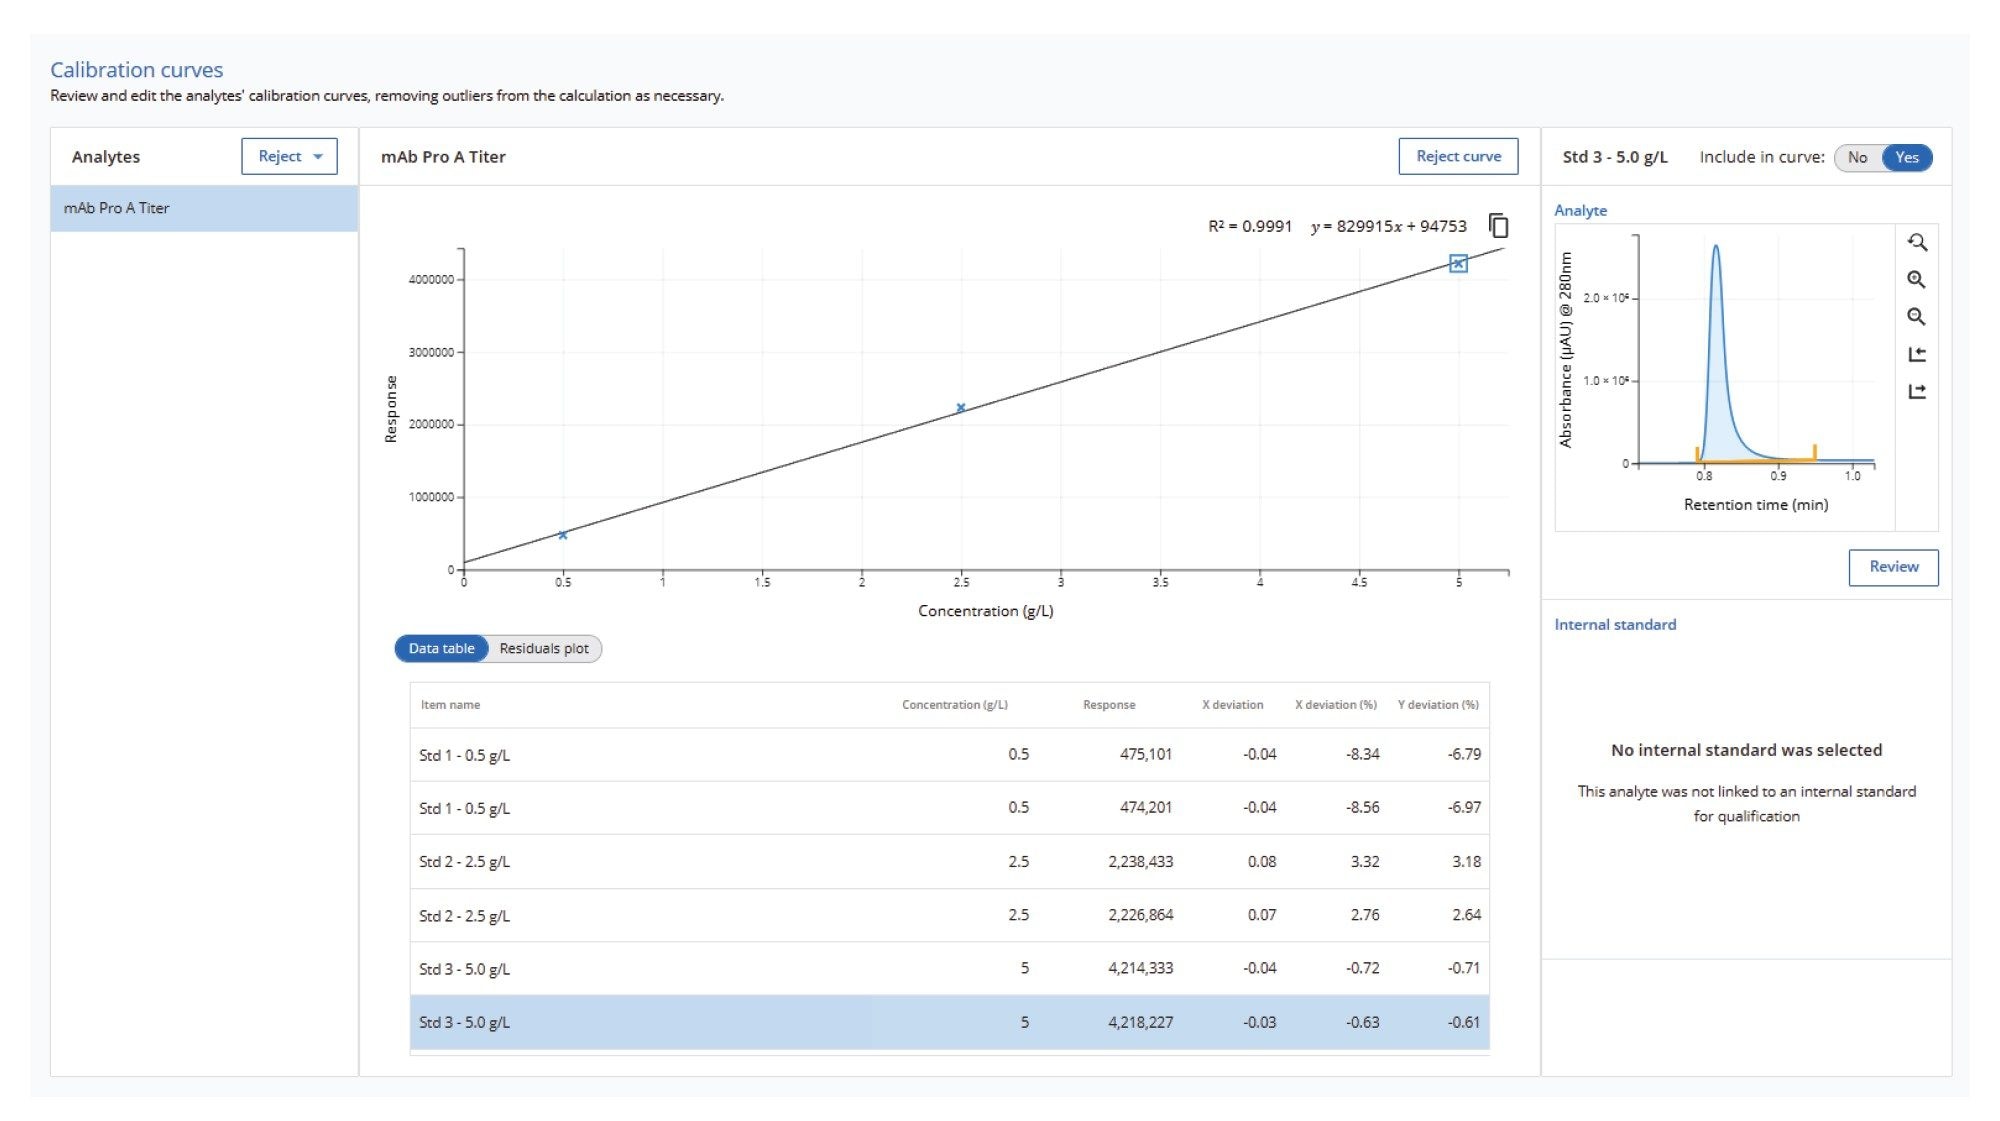Select the boxed 5 g/L data point marker

coord(1458,264)
